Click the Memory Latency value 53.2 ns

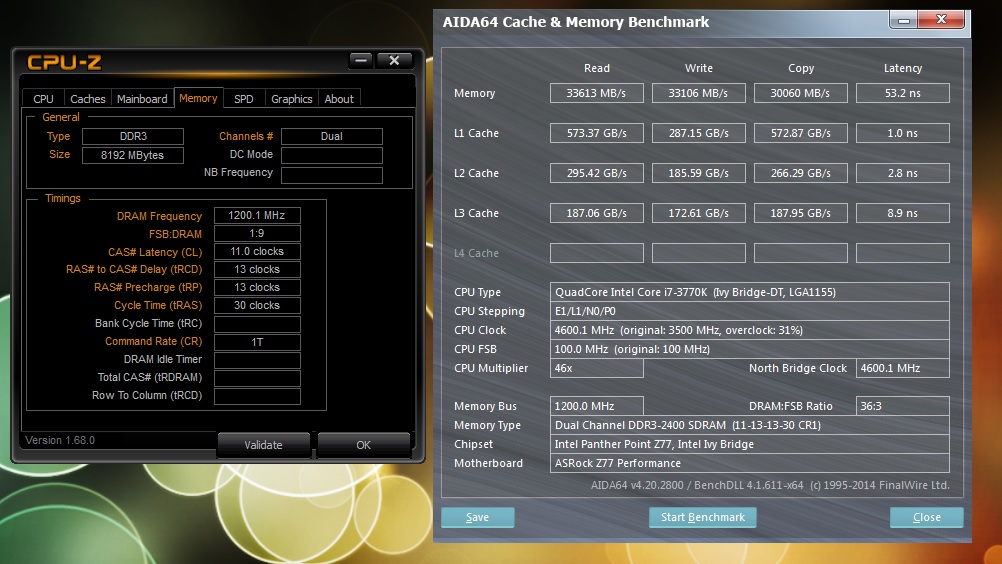902,93
